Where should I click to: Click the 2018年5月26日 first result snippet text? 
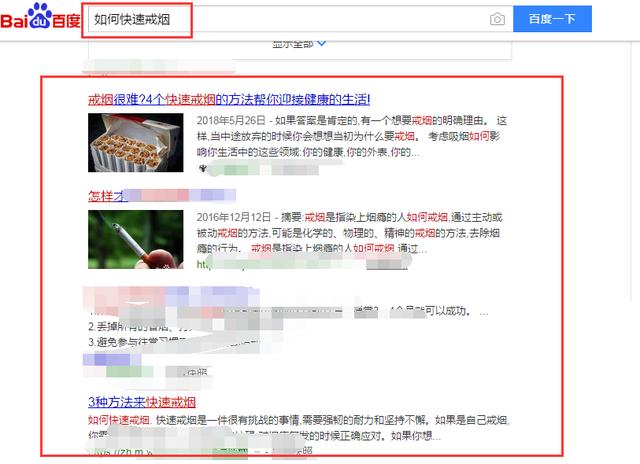(351, 136)
